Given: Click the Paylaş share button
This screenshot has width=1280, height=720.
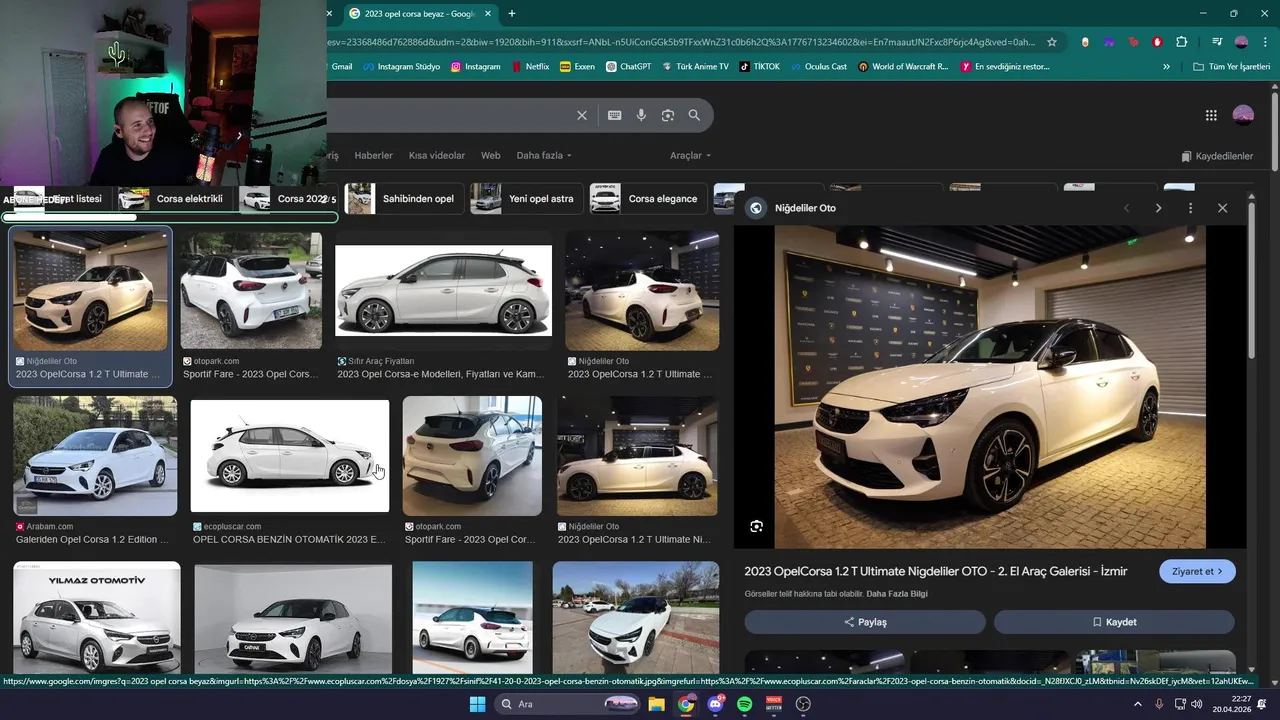Looking at the screenshot, I should (865, 622).
